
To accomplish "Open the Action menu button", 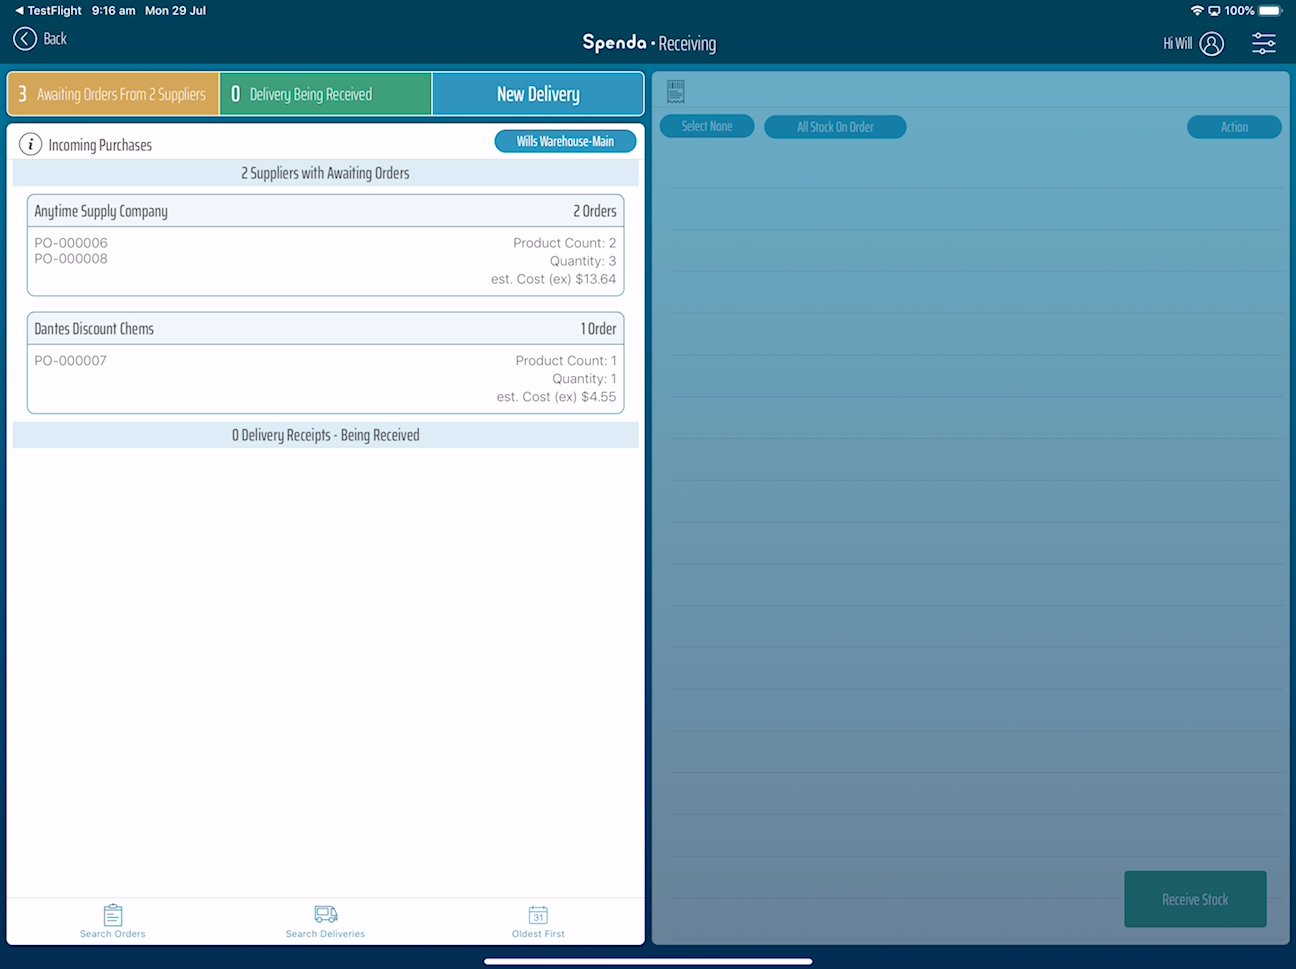I will [x=1234, y=127].
